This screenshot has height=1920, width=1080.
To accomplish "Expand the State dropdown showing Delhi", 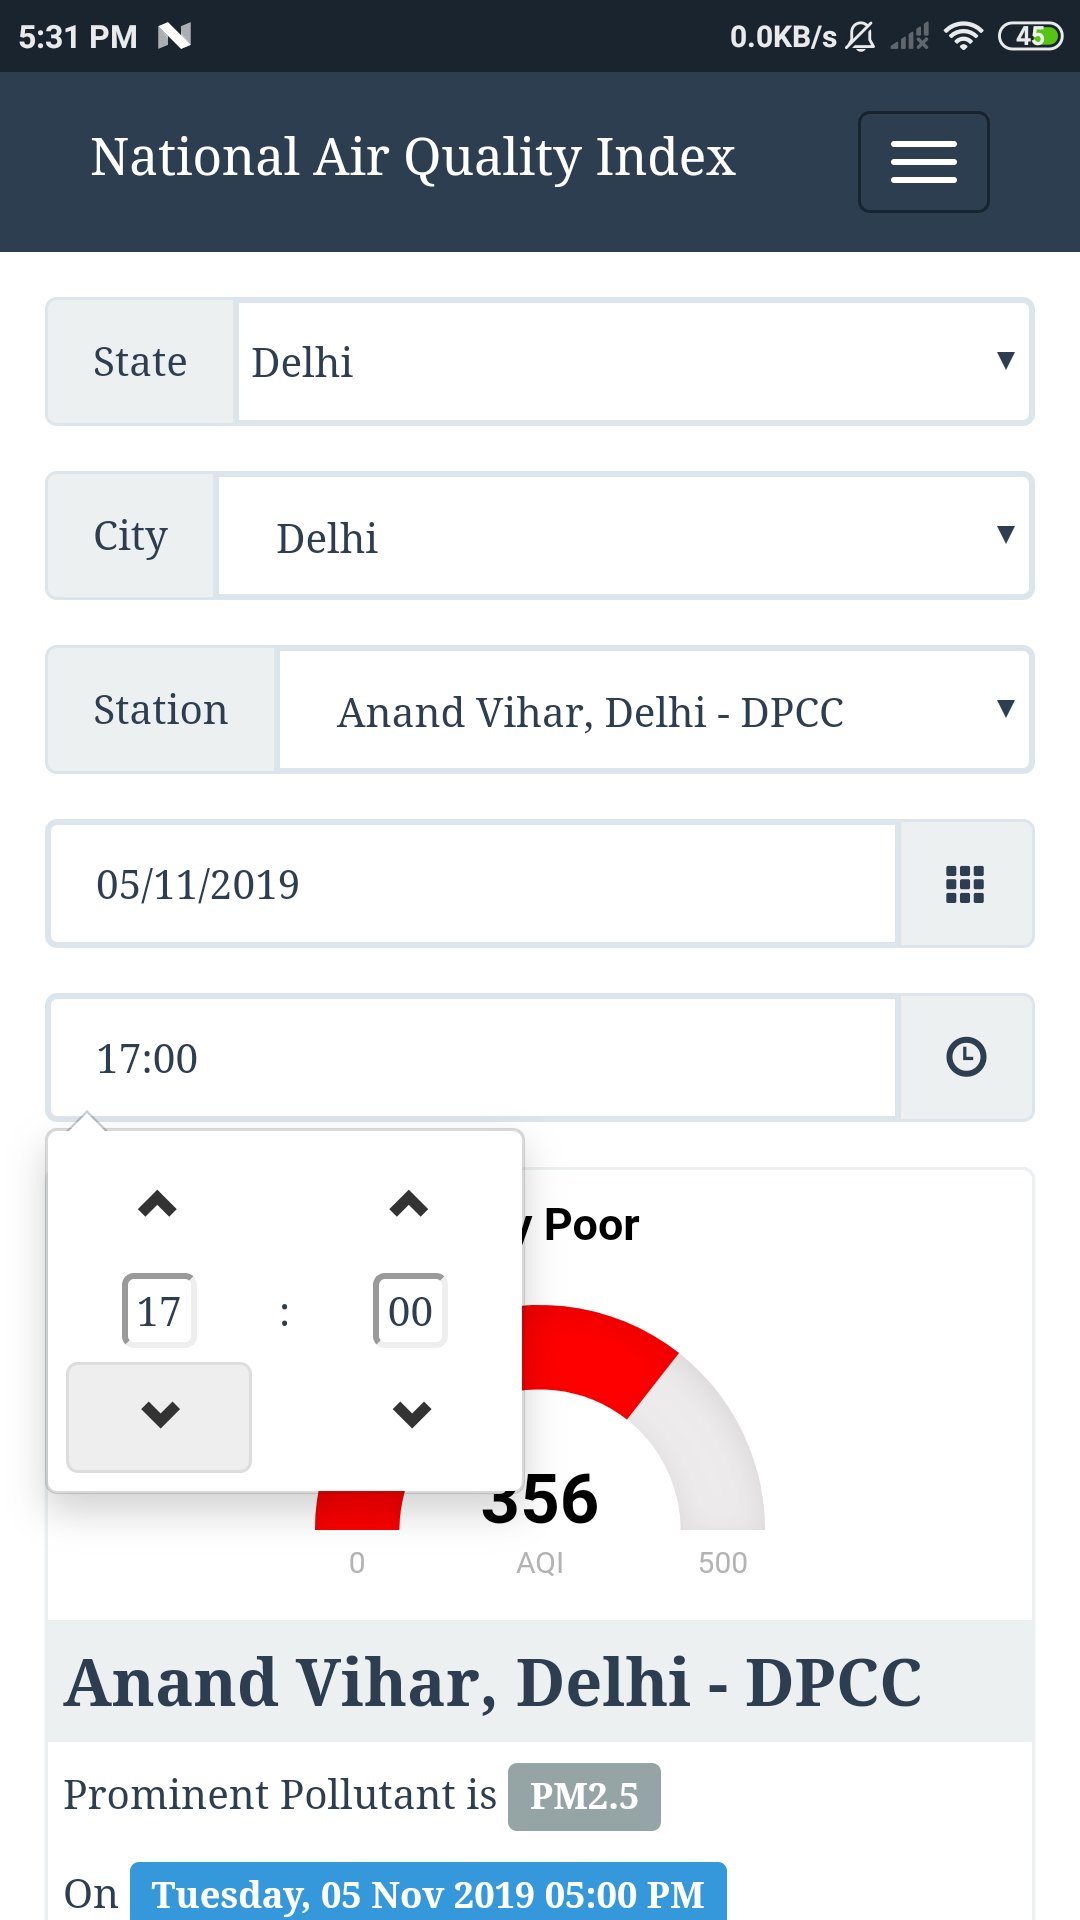I will tap(632, 362).
